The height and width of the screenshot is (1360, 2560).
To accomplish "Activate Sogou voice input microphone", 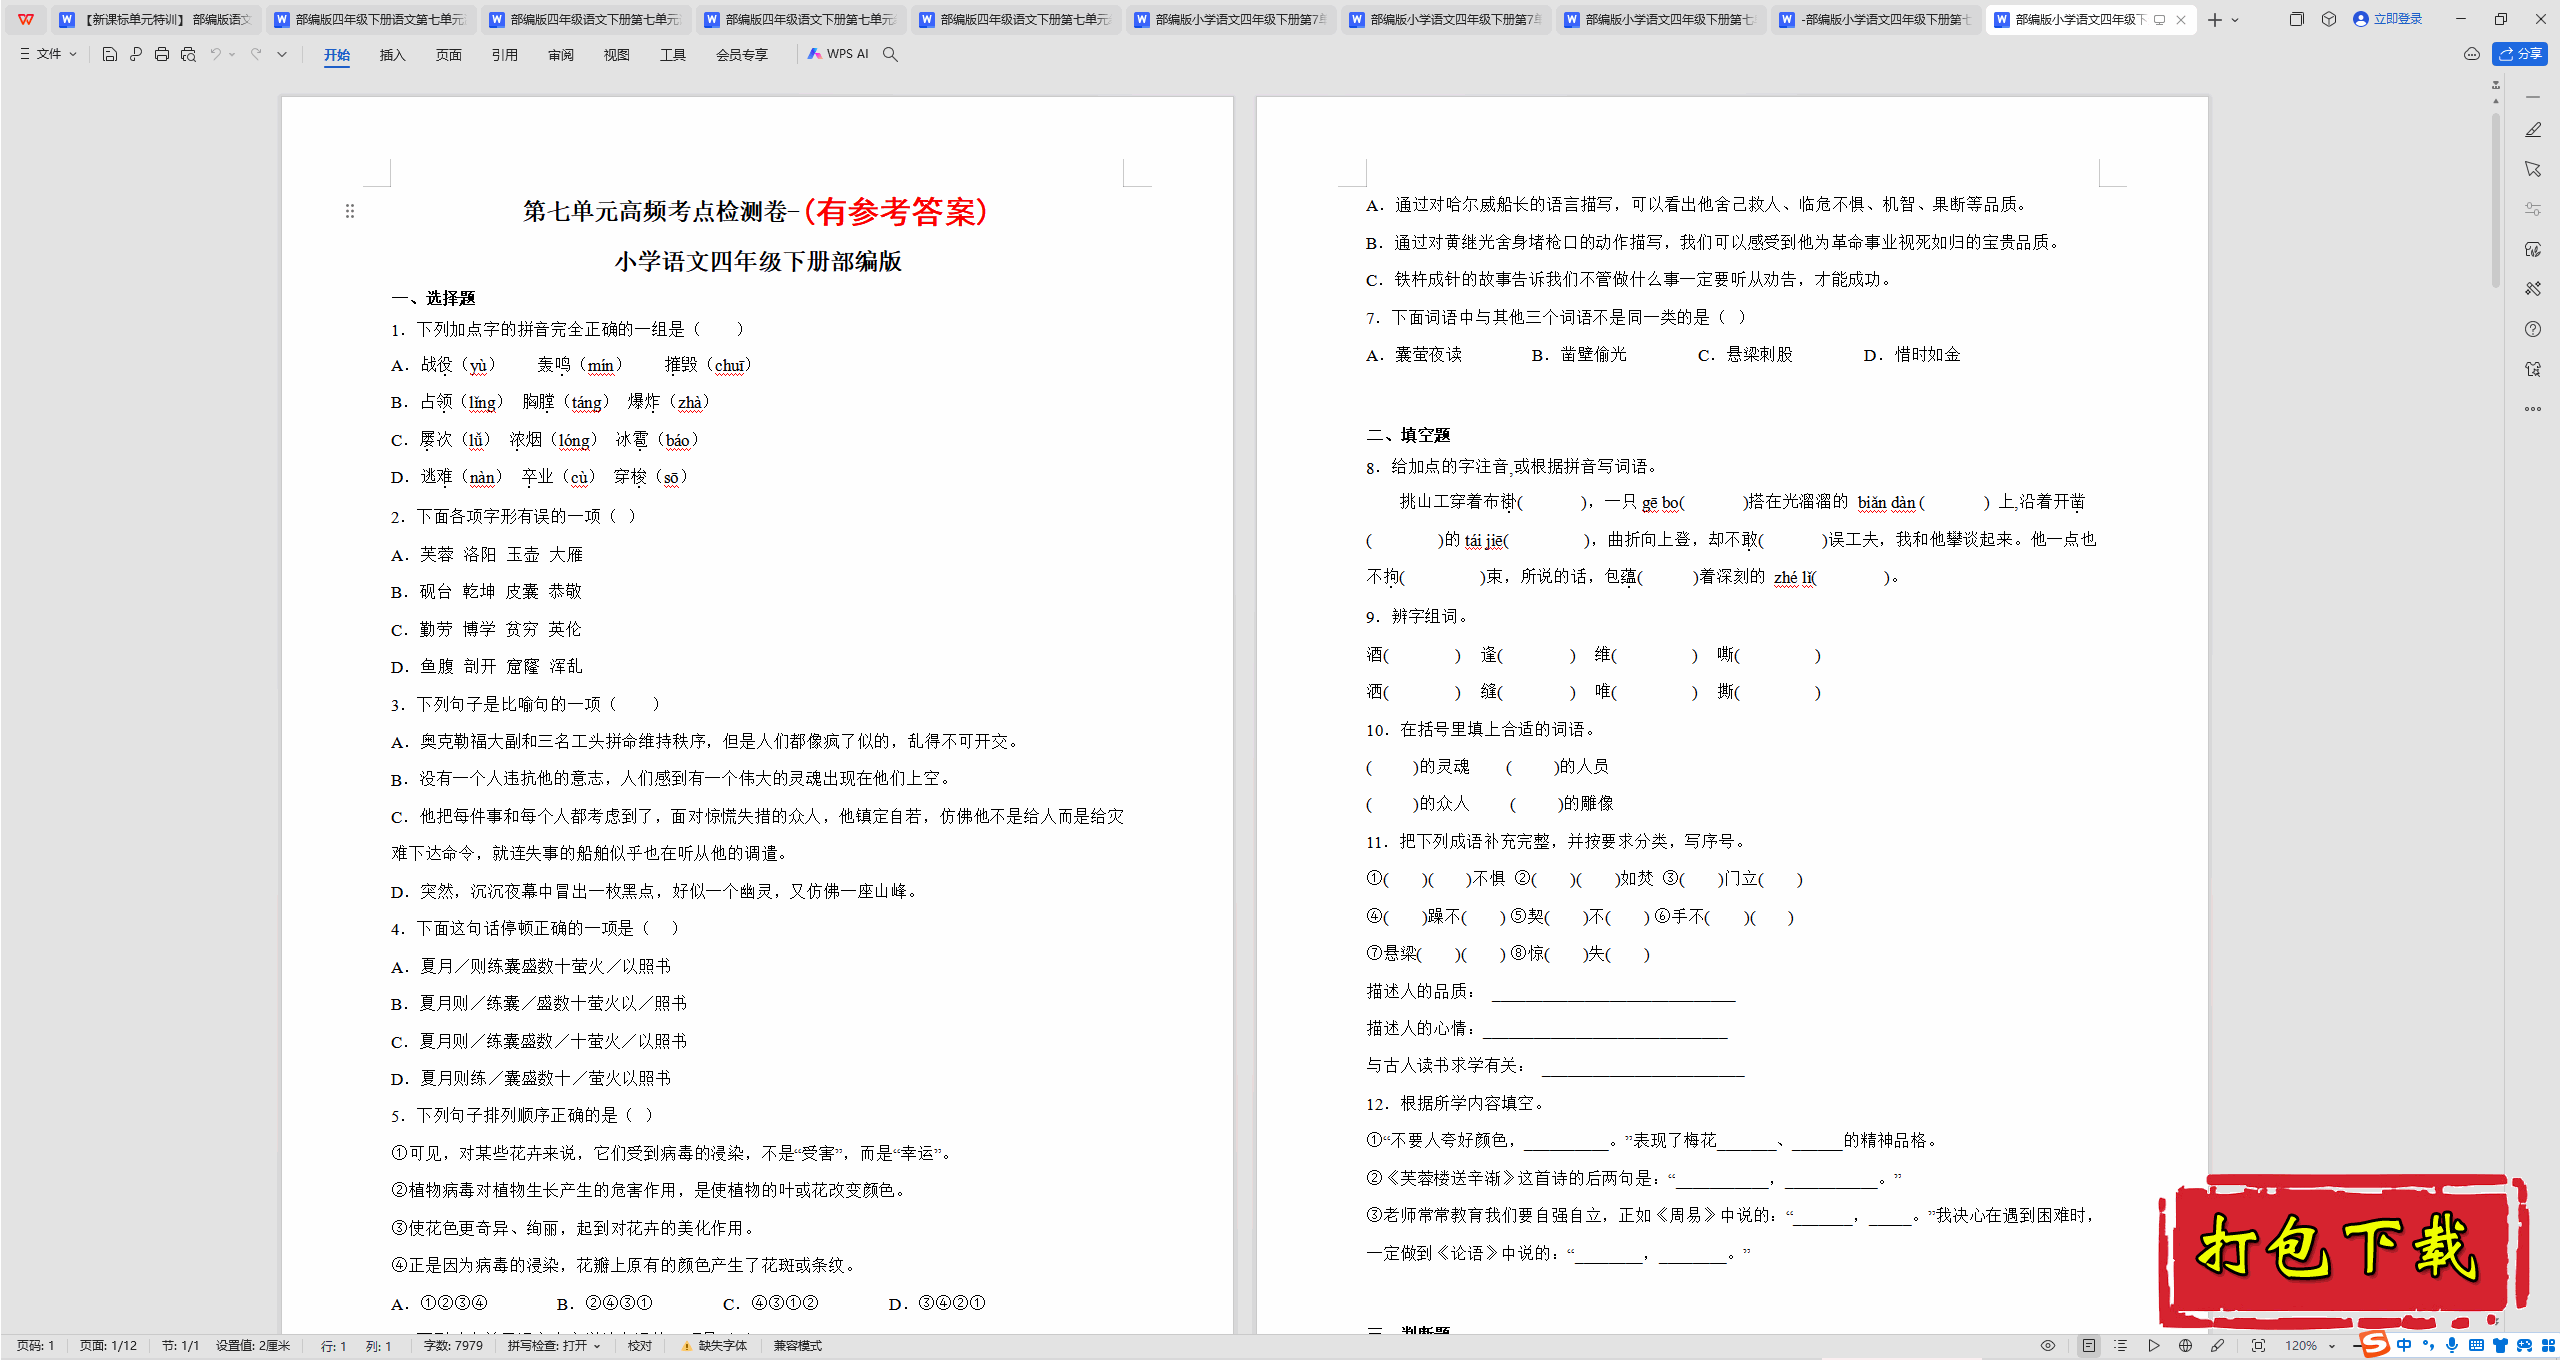I will point(2452,1345).
